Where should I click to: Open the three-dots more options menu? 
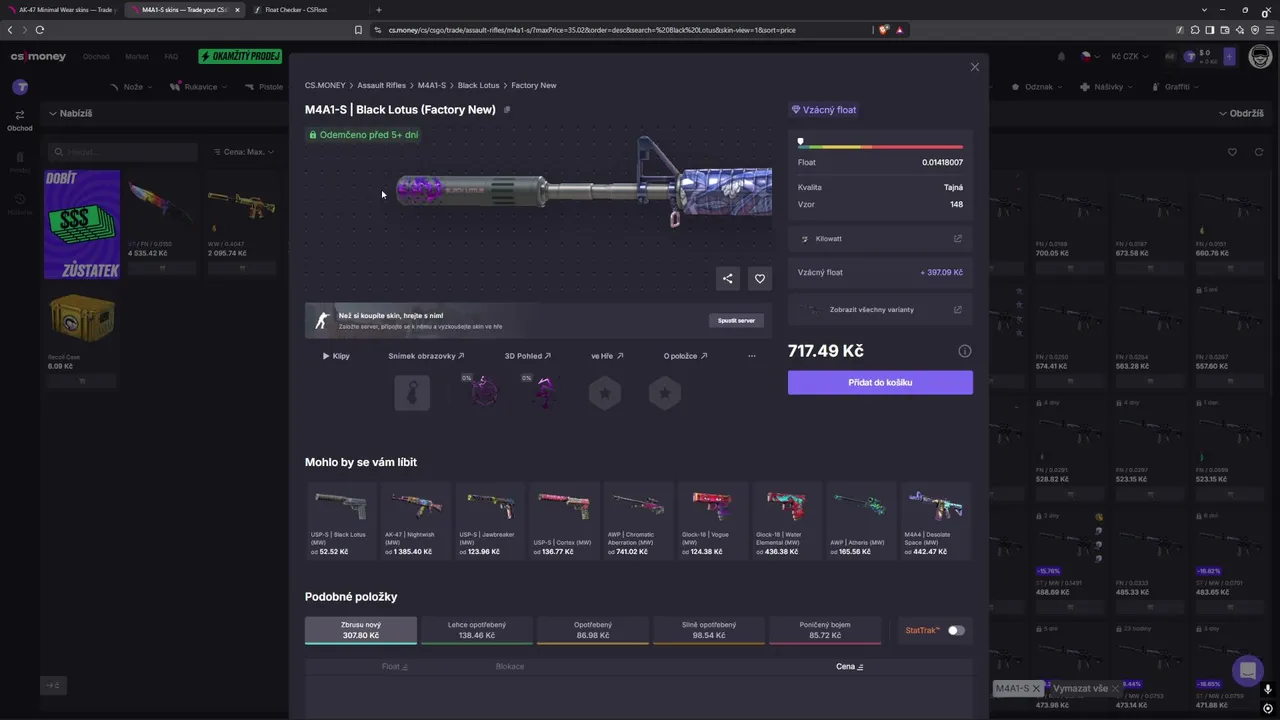point(752,356)
